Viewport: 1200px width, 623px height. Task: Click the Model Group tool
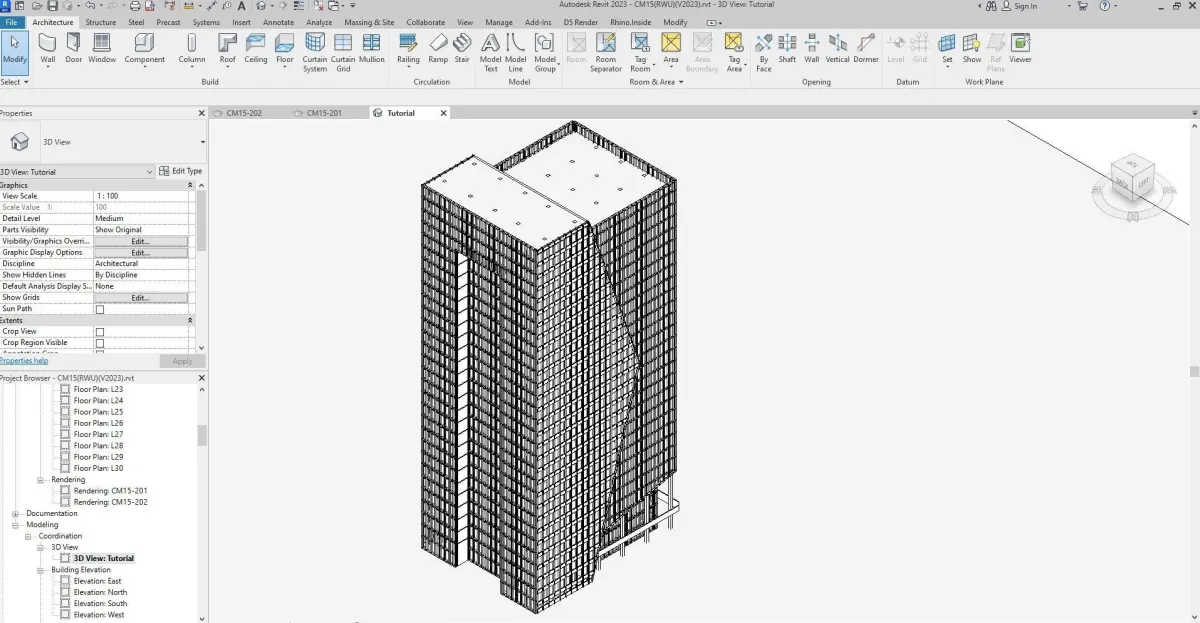click(545, 53)
